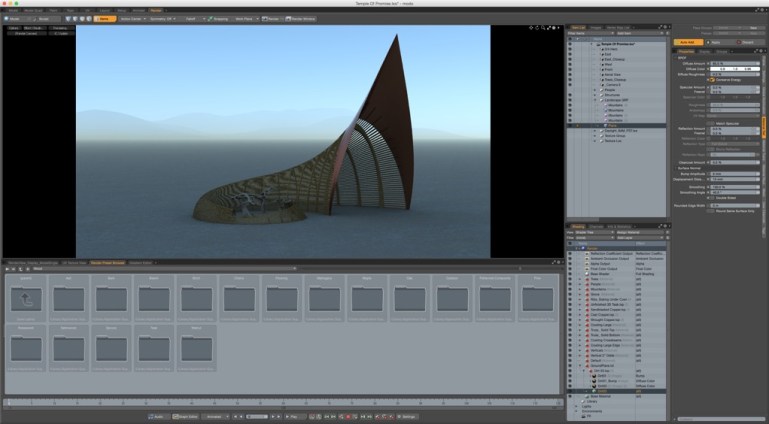This screenshot has height=424, width=769.
Task: Open the Work Plane dropdown
Action: coord(246,19)
